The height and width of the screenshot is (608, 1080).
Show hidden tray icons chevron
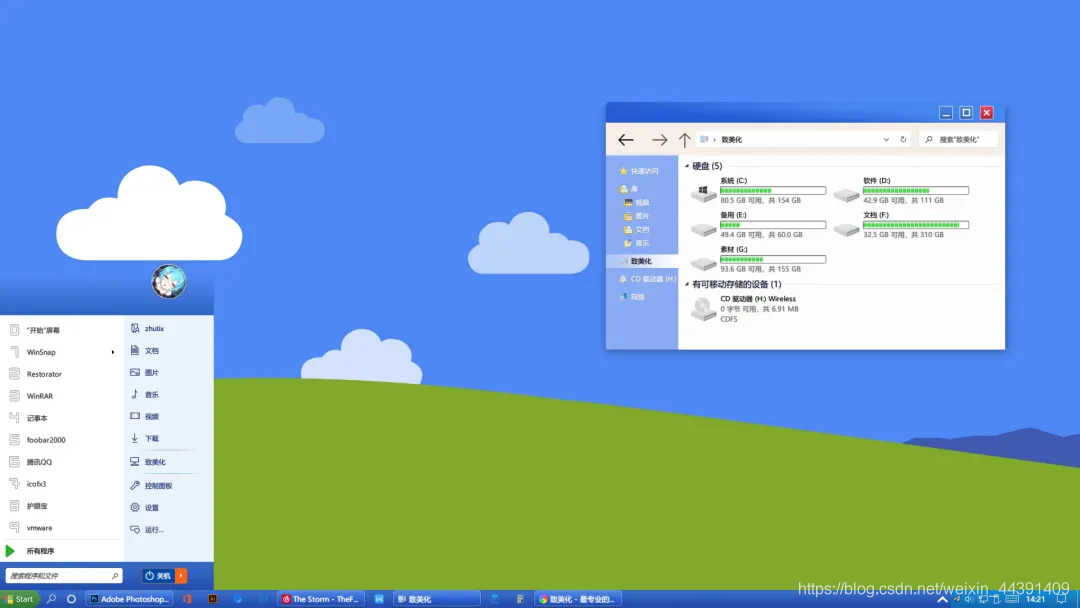point(942,599)
